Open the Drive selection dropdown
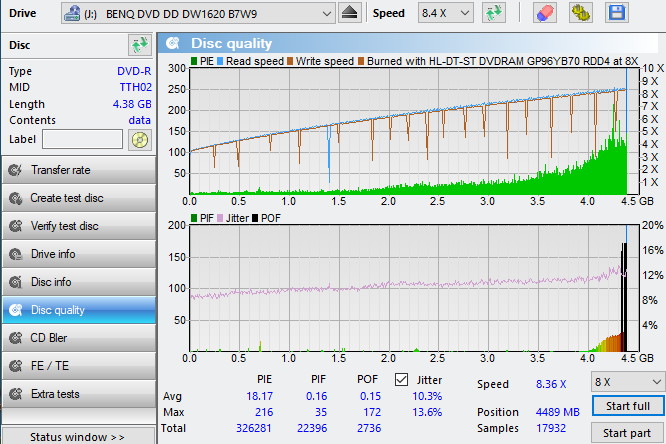This screenshot has height=444, width=666. (198, 13)
